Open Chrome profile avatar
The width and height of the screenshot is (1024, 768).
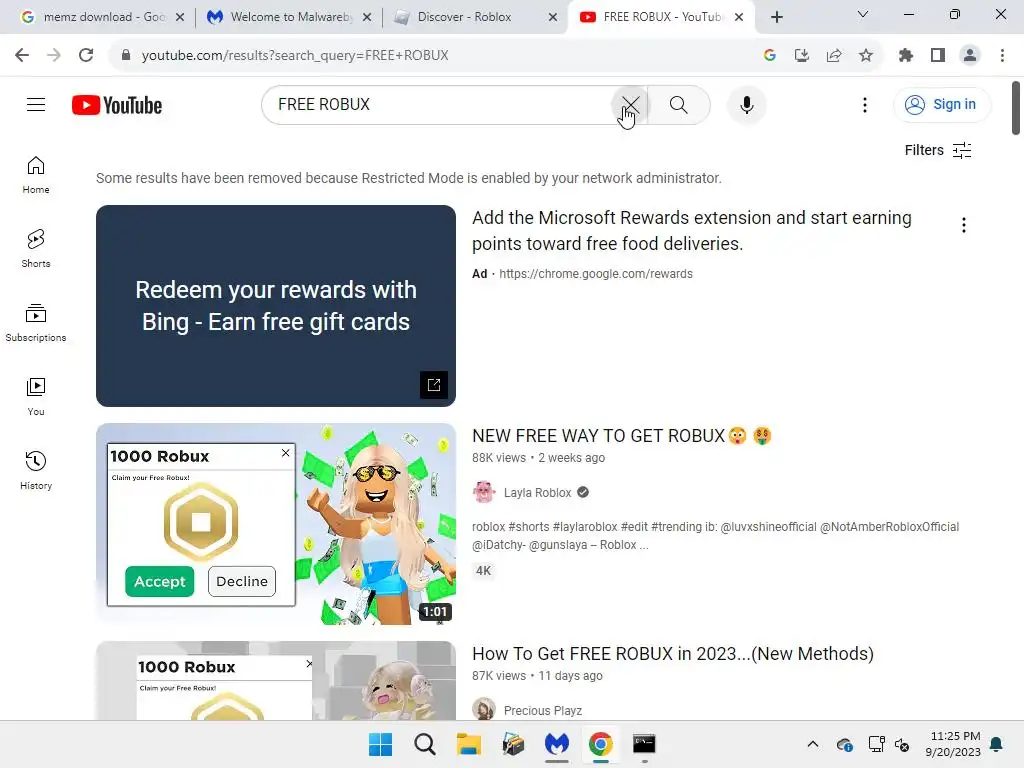click(970, 55)
